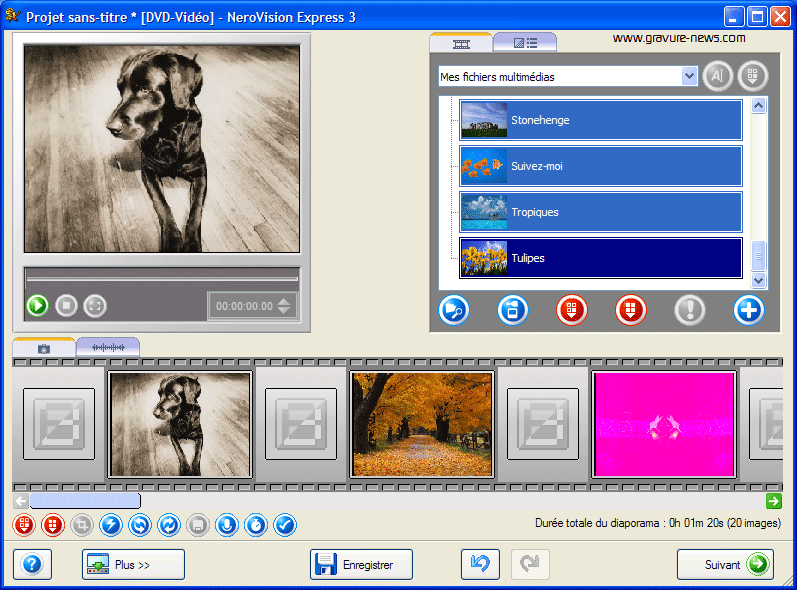
Task: Click the gray disk icon below filmstrip
Action: click(198, 525)
